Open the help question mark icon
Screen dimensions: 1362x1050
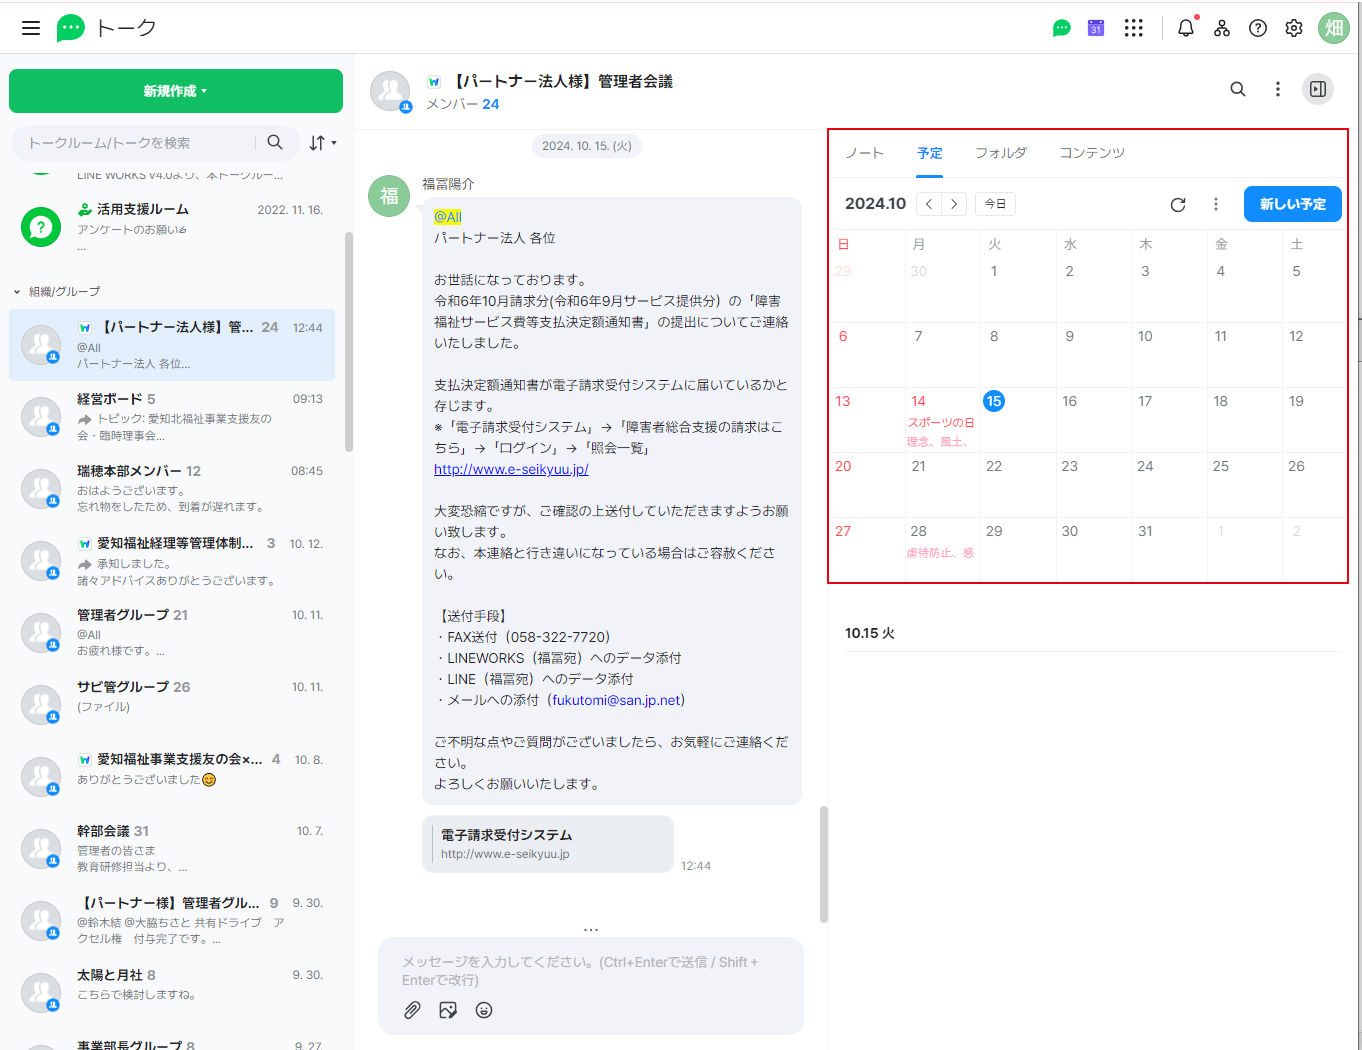pyautogui.click(x=1258, y=28)
